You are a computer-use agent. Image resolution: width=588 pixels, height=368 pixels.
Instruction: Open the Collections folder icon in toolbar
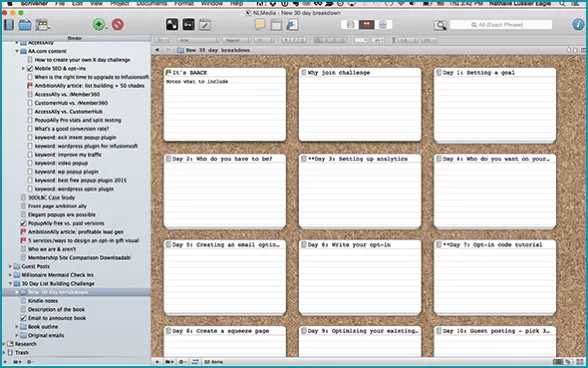pos(25,25)
